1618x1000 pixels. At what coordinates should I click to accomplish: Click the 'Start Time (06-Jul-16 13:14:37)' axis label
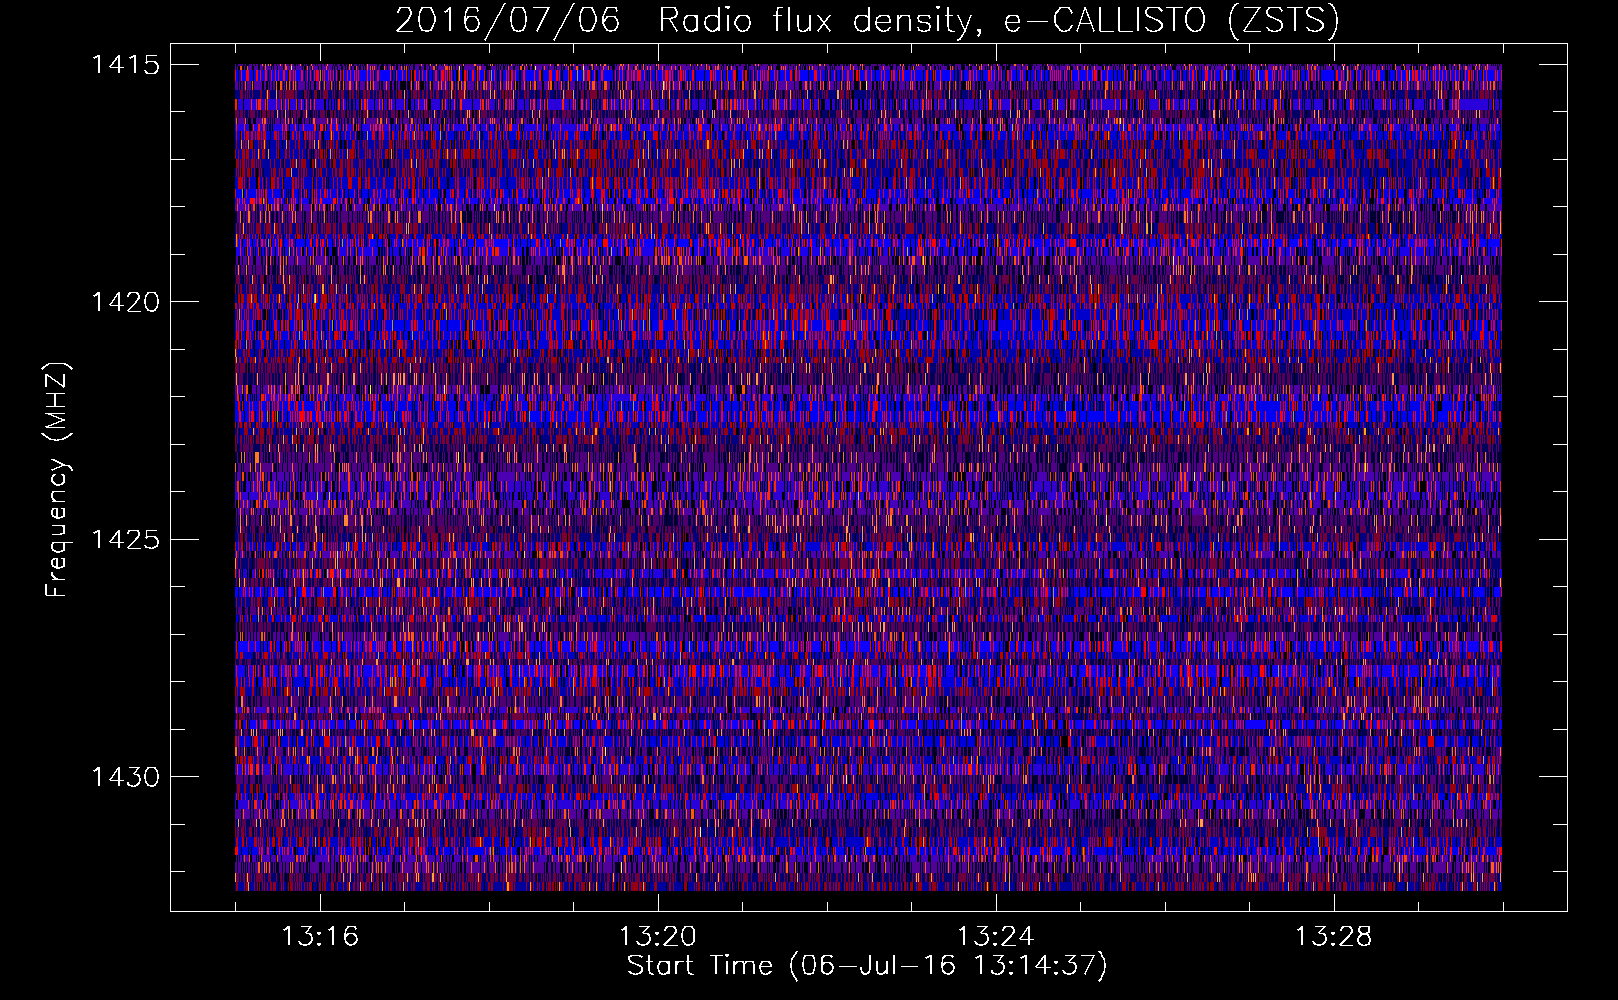[x=867, y=966]
